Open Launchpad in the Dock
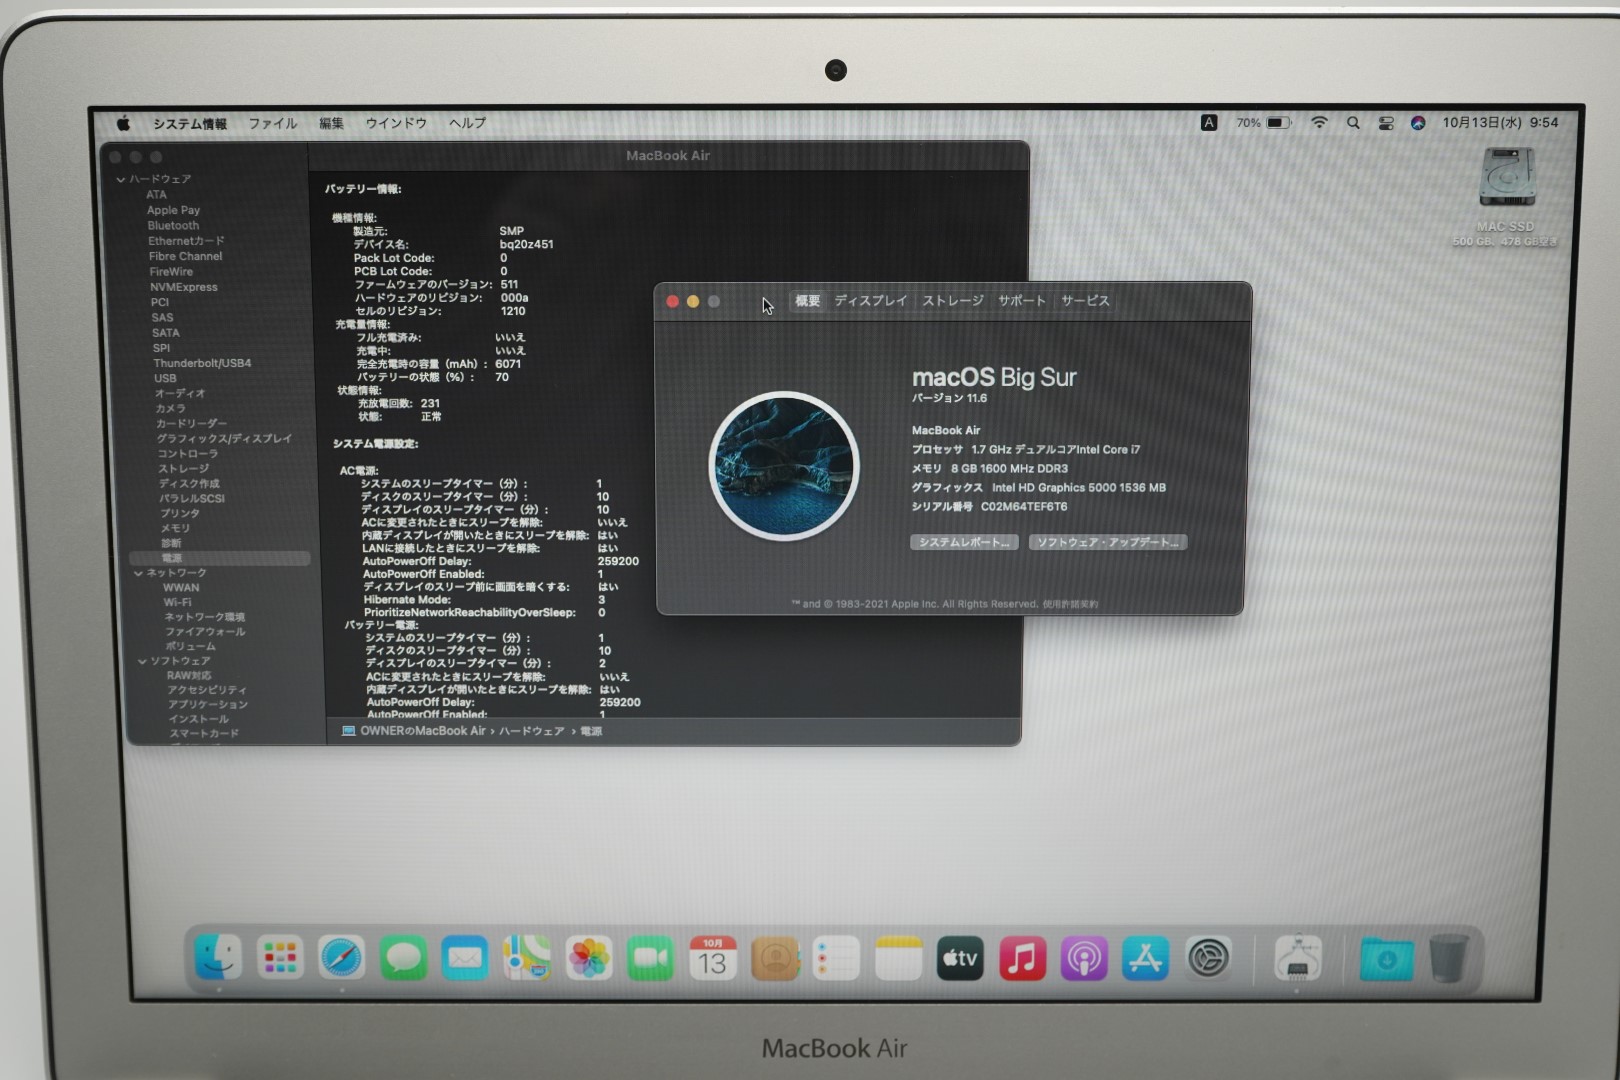This screenshot has height=1080, width=1620. pyautogui.click(x=280, y=958)
